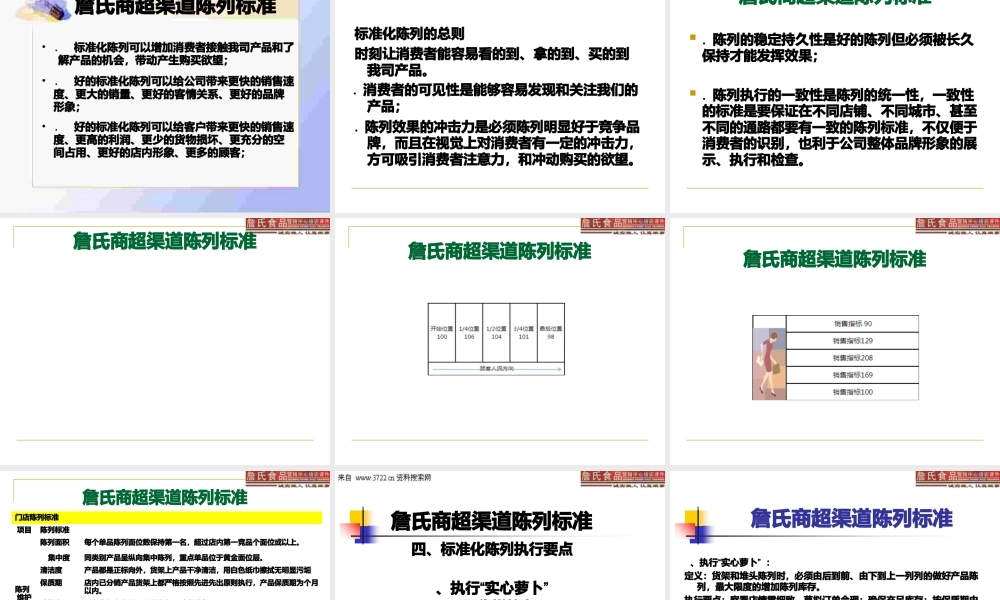Click the 销售指标169 shelf row

click(853, 375)
